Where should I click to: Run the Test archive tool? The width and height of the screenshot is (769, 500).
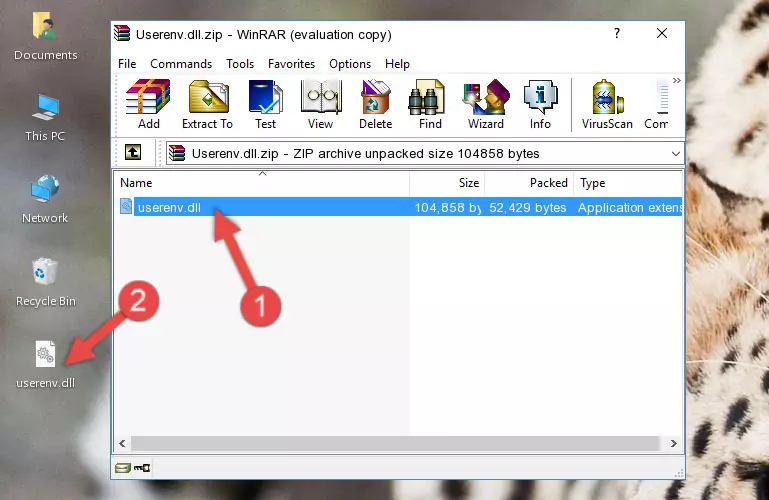[265, 104]
